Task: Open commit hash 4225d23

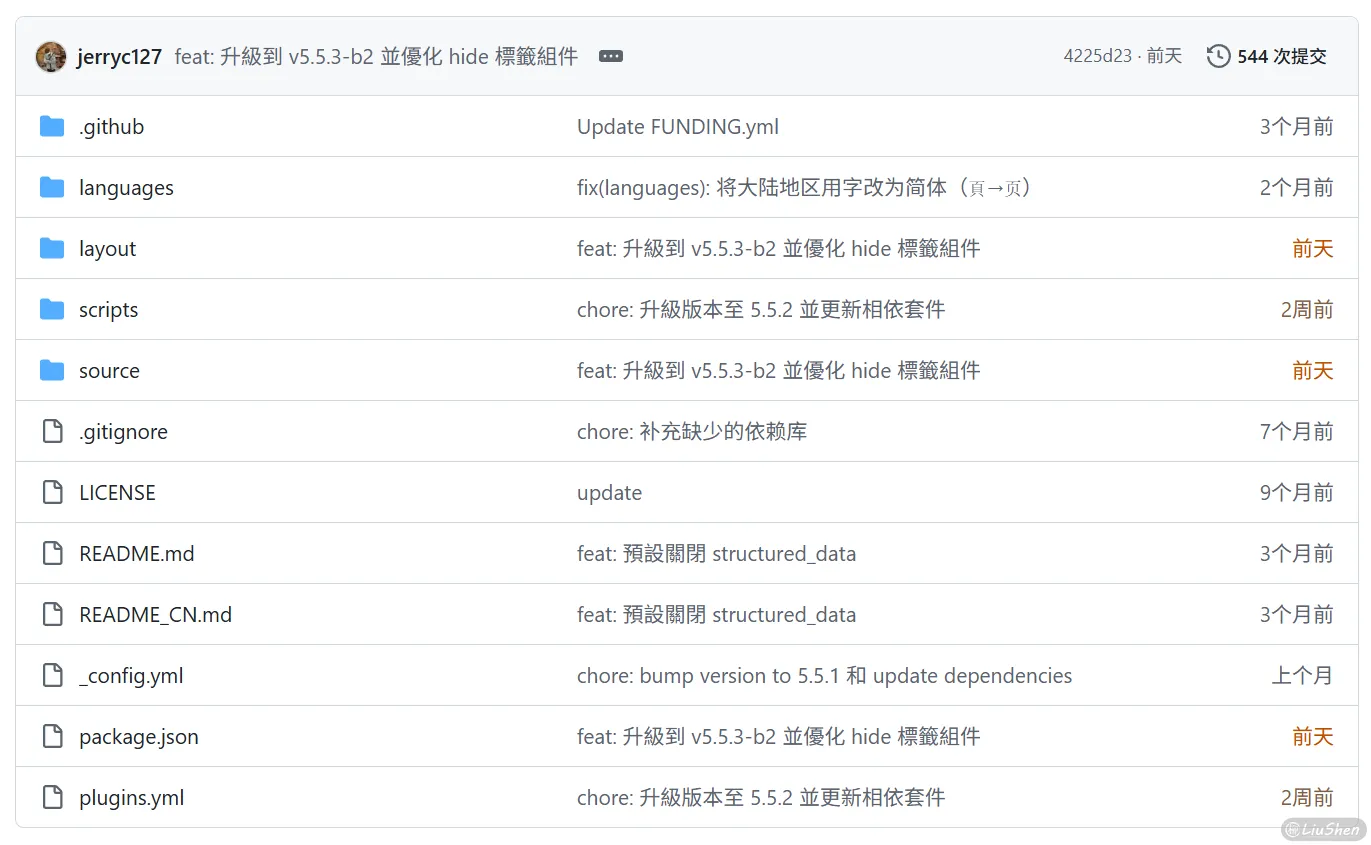Action: (1097, 57)
